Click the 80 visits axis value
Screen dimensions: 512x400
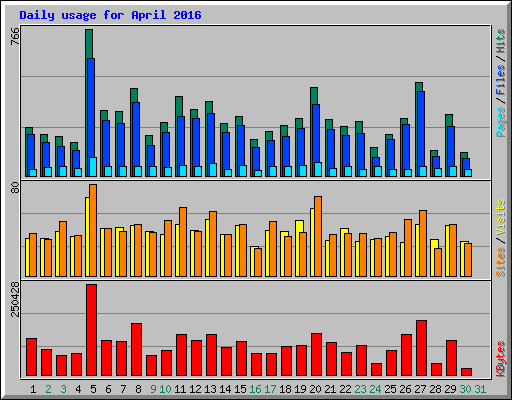click(x=15, y=188)
